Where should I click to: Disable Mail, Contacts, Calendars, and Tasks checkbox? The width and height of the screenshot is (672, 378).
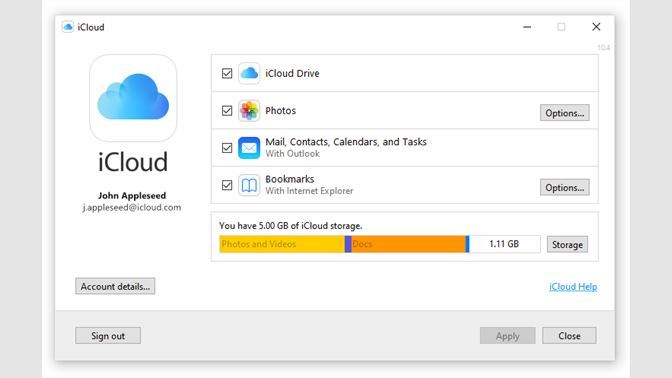(227, 148)
